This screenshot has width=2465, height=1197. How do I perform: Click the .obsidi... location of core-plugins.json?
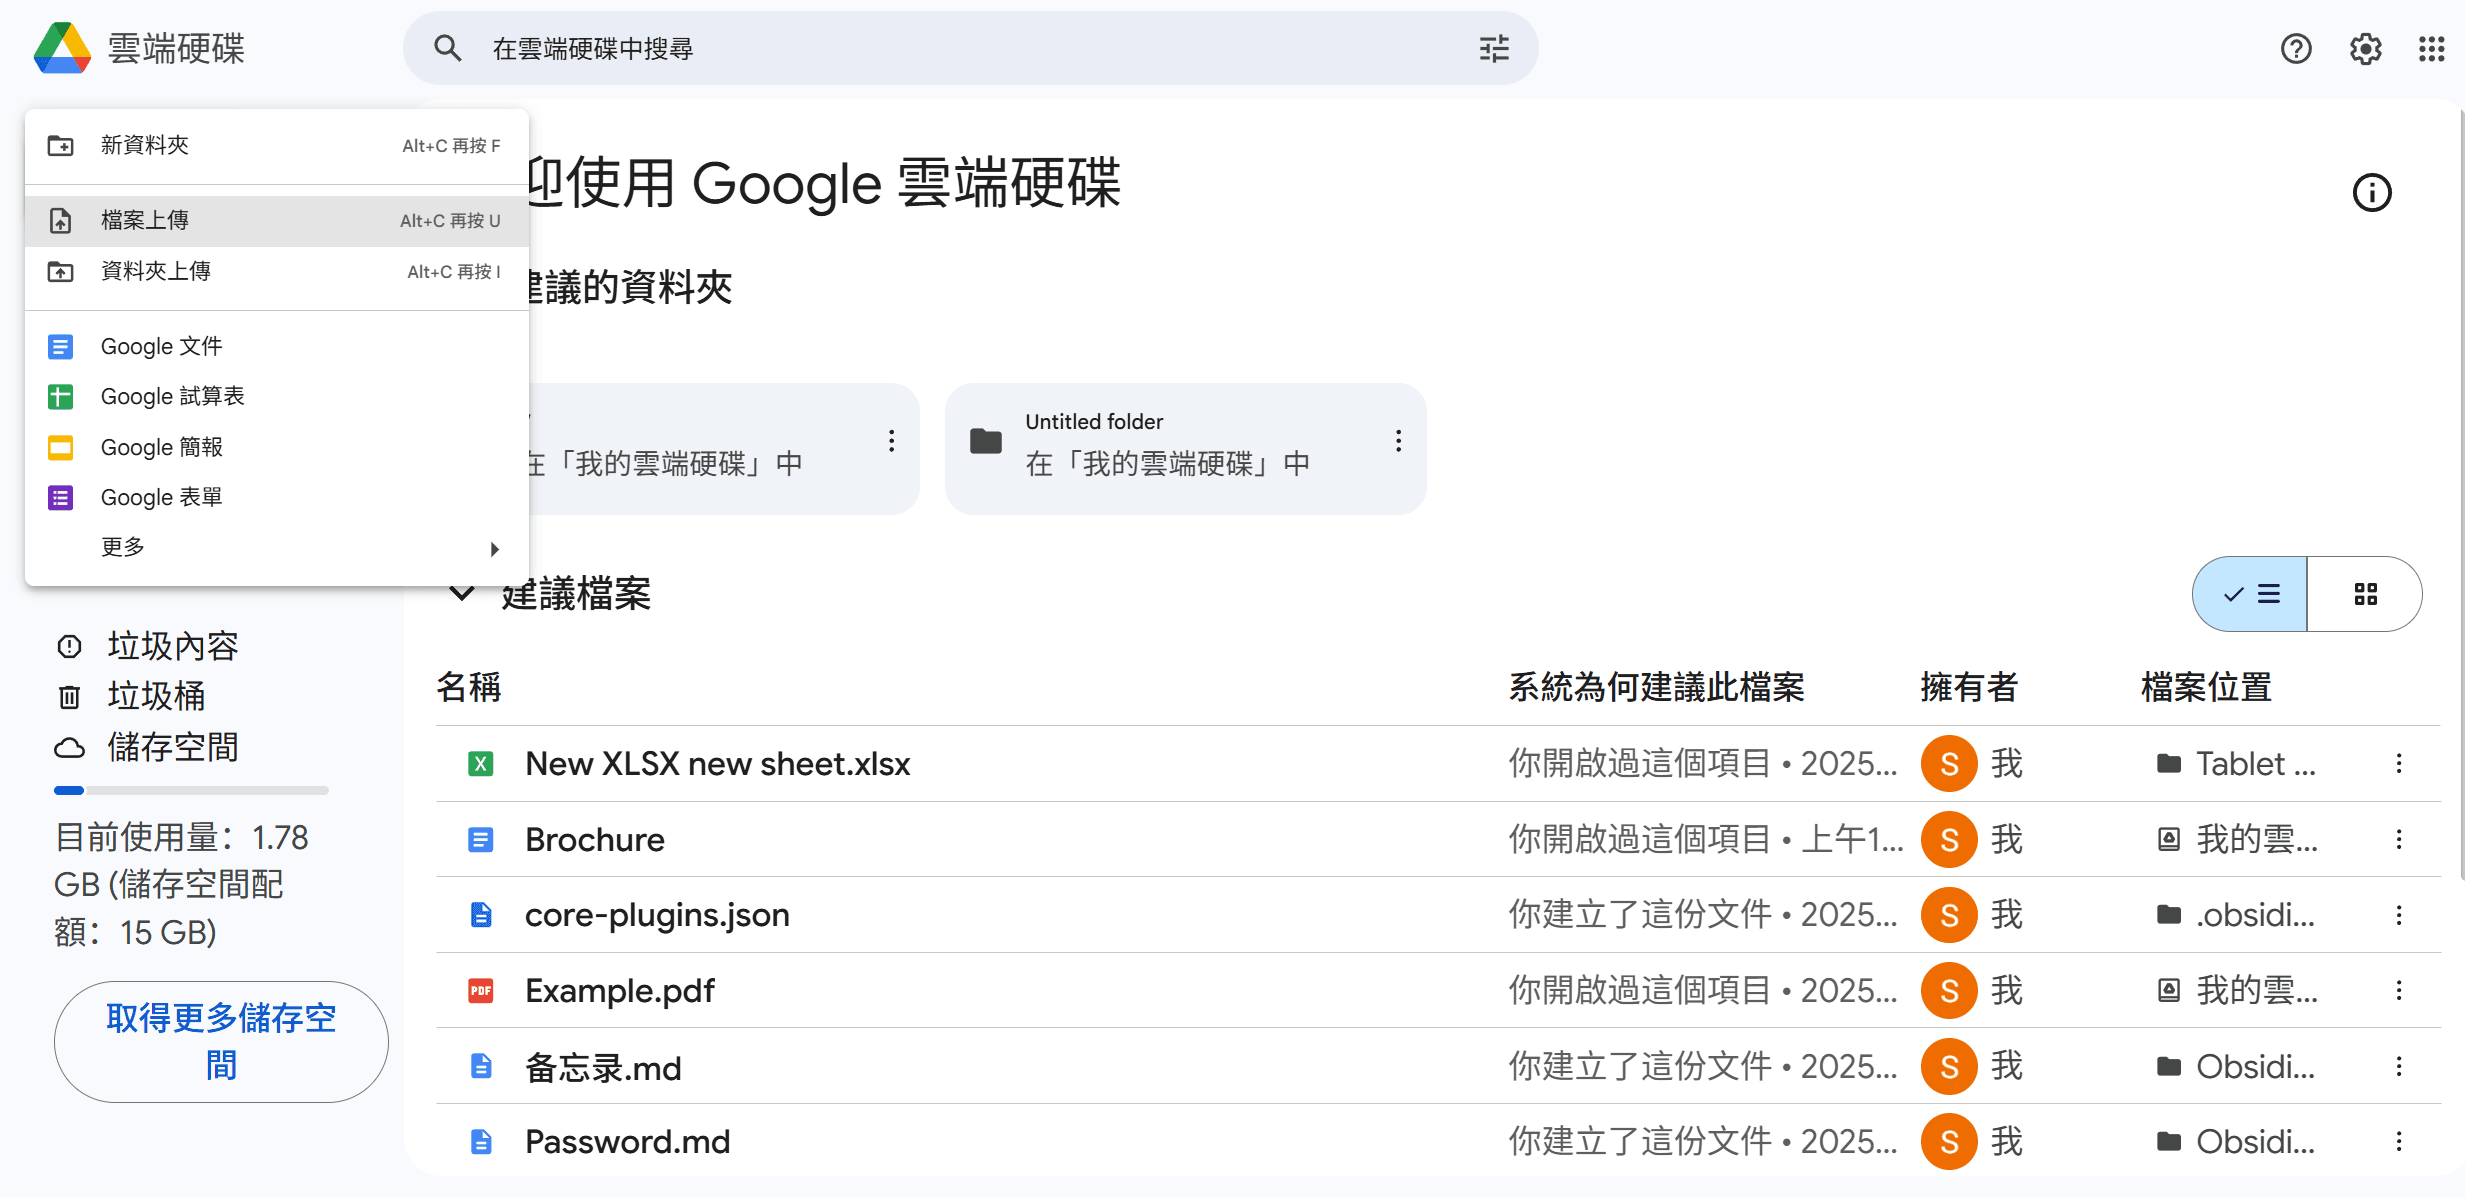2236,915
